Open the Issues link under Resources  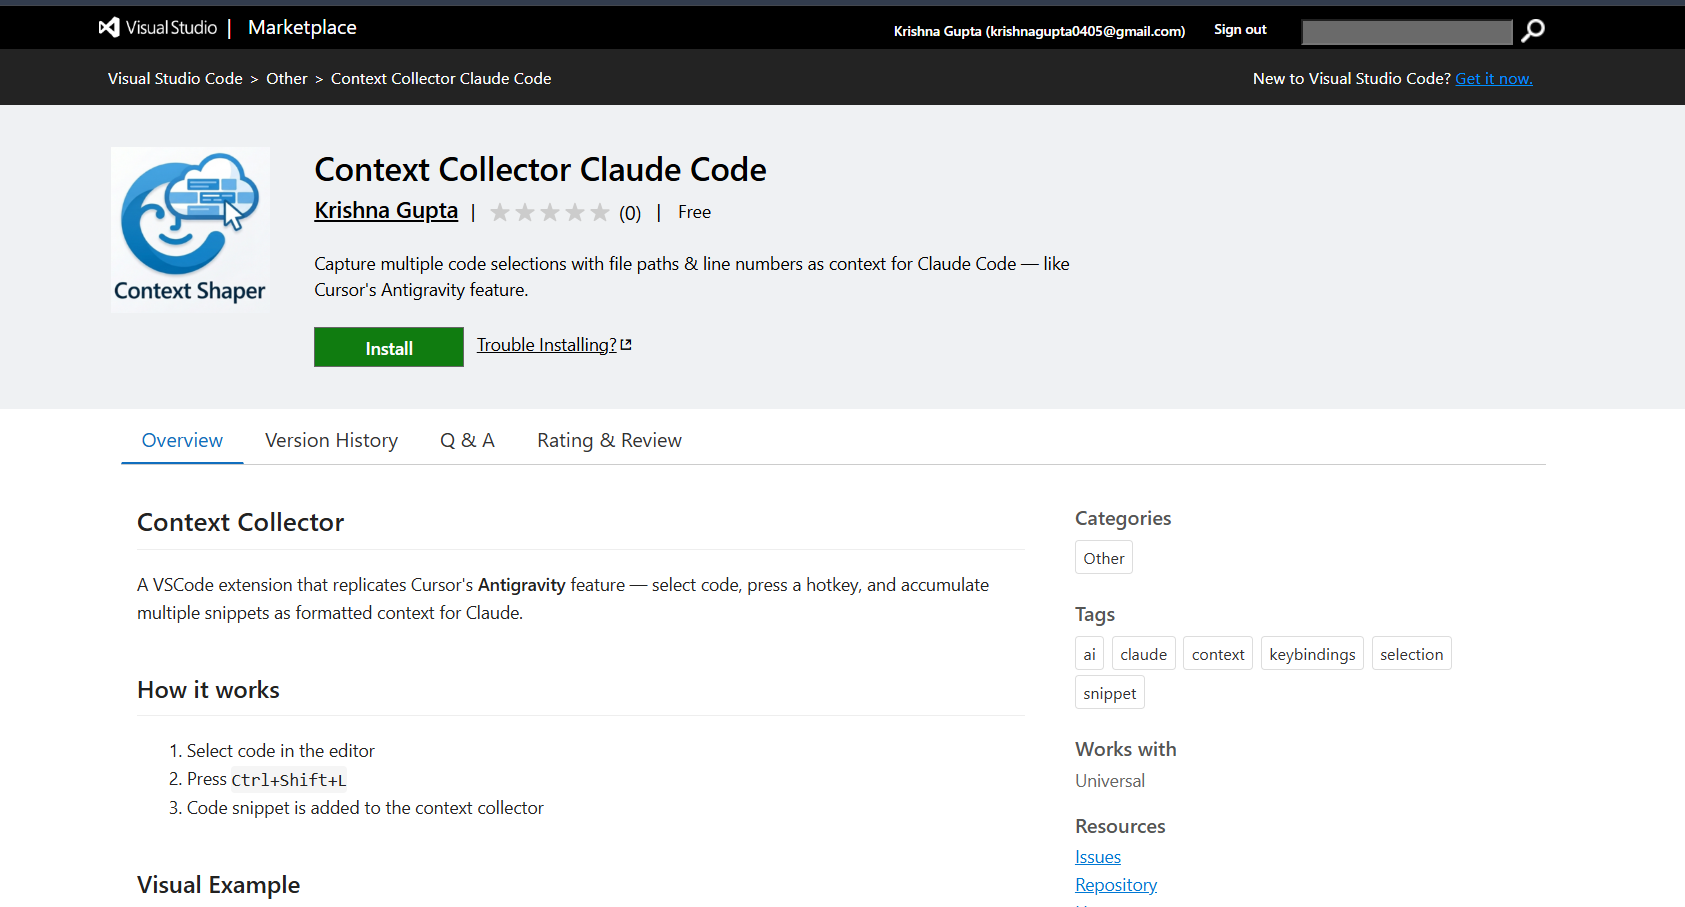pyautogui.click(x=1098, y=857)
